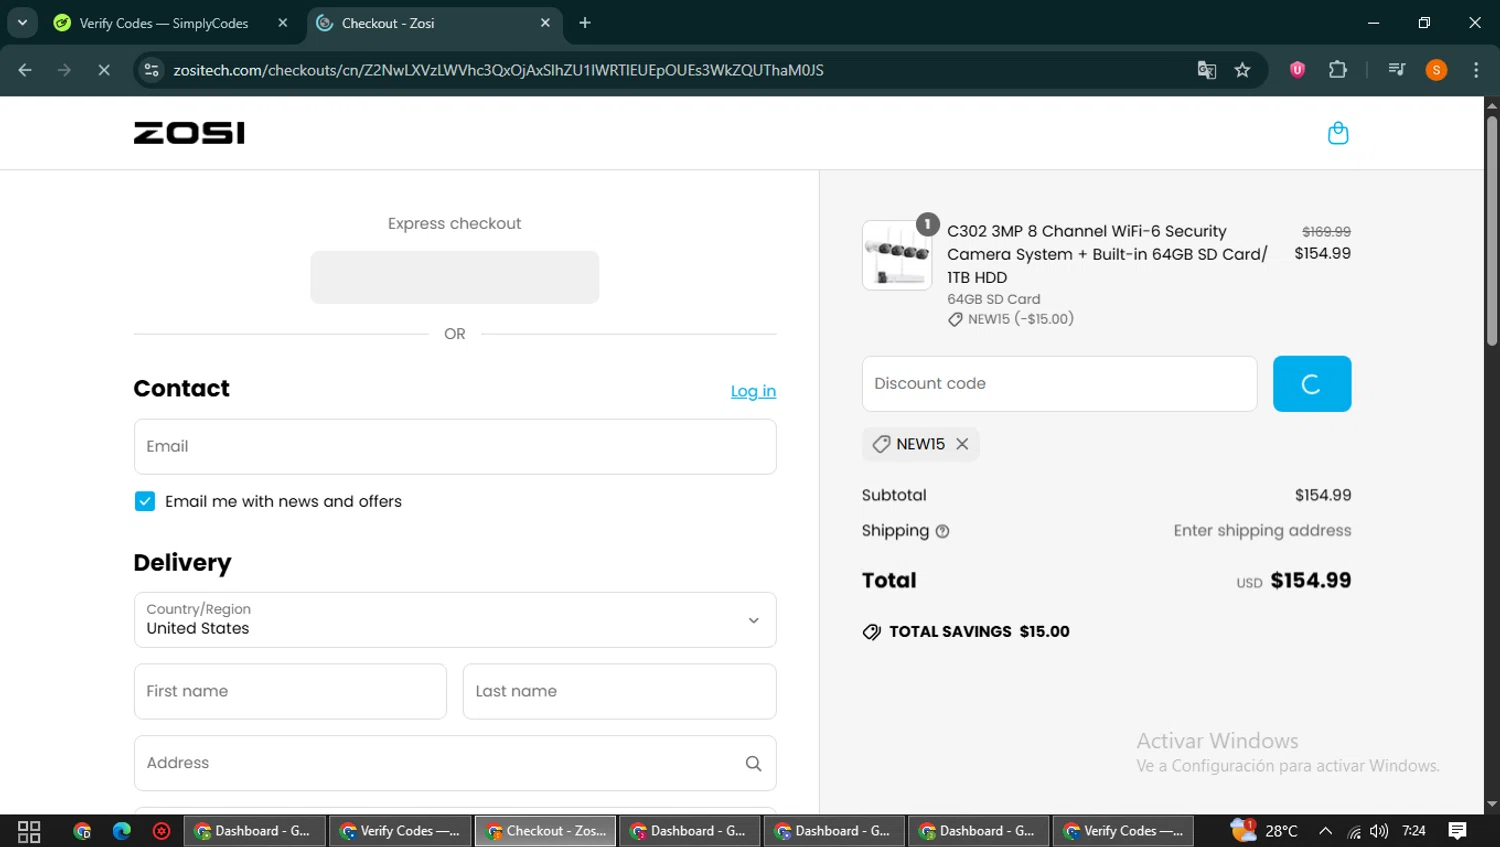Stop loading the page

pyautogui.click(x=104, y=70)
